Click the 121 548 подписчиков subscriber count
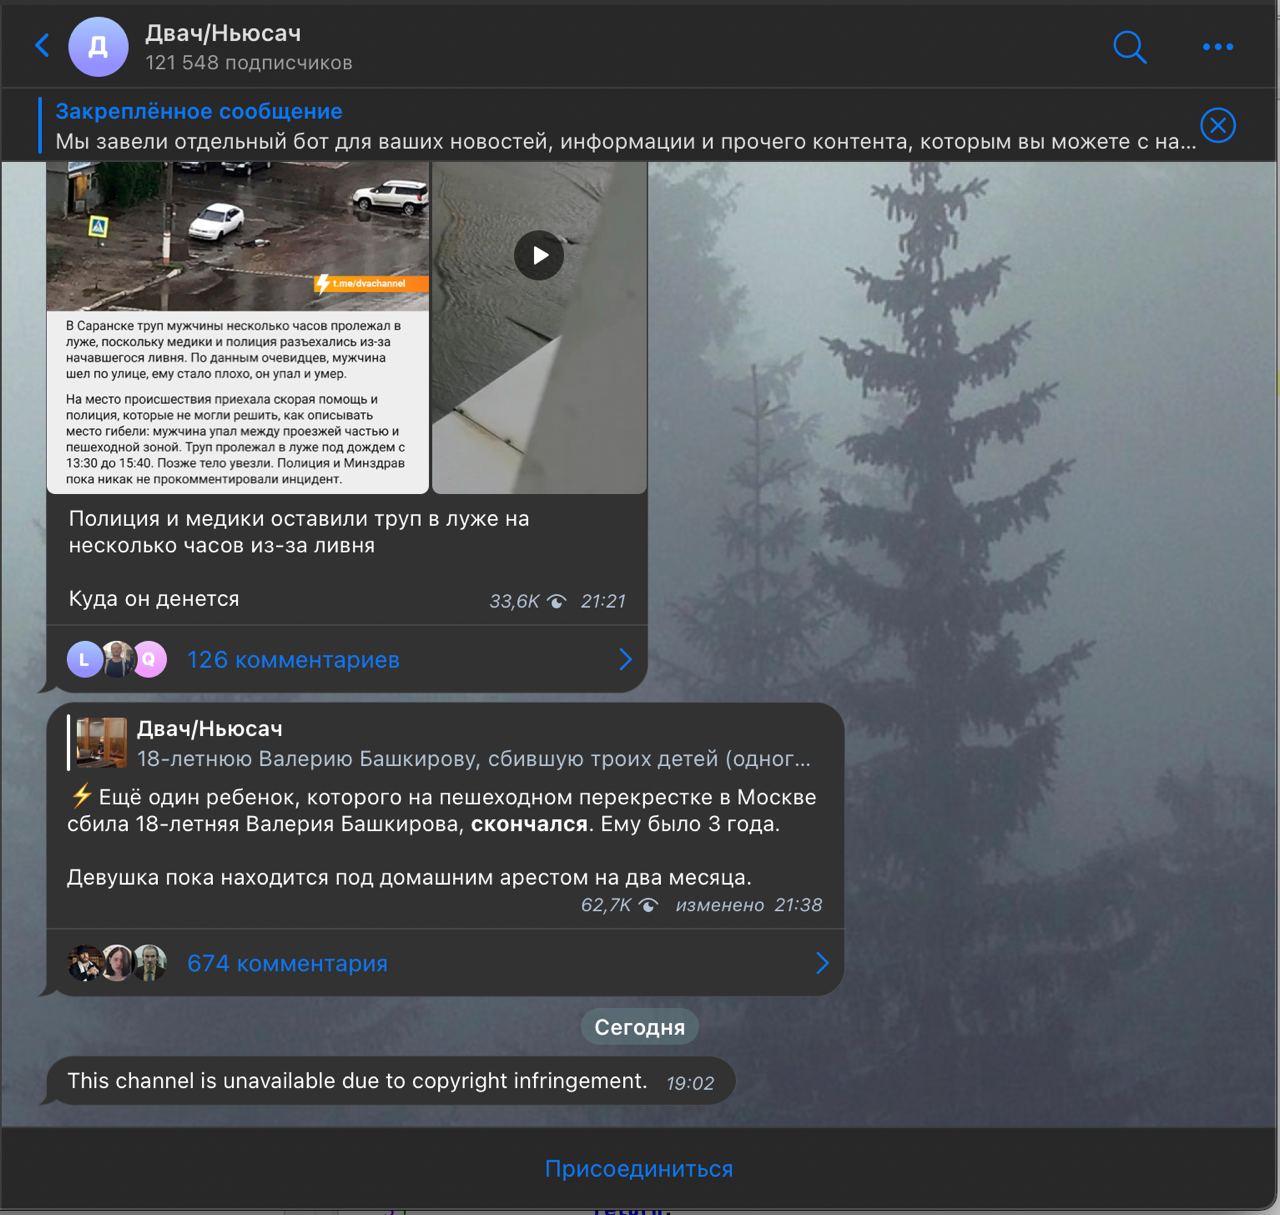The image size is (1280, 1215). pyautogui.click(x=249, y=63)
